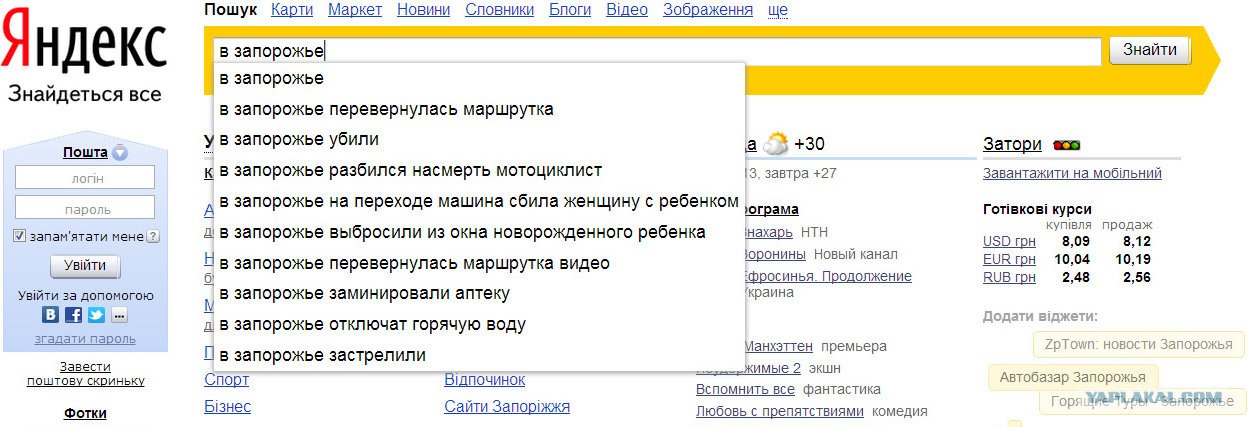Click the Знайти search button
Viewport: 1248px width, 427px height.
tap(1150, 50)
